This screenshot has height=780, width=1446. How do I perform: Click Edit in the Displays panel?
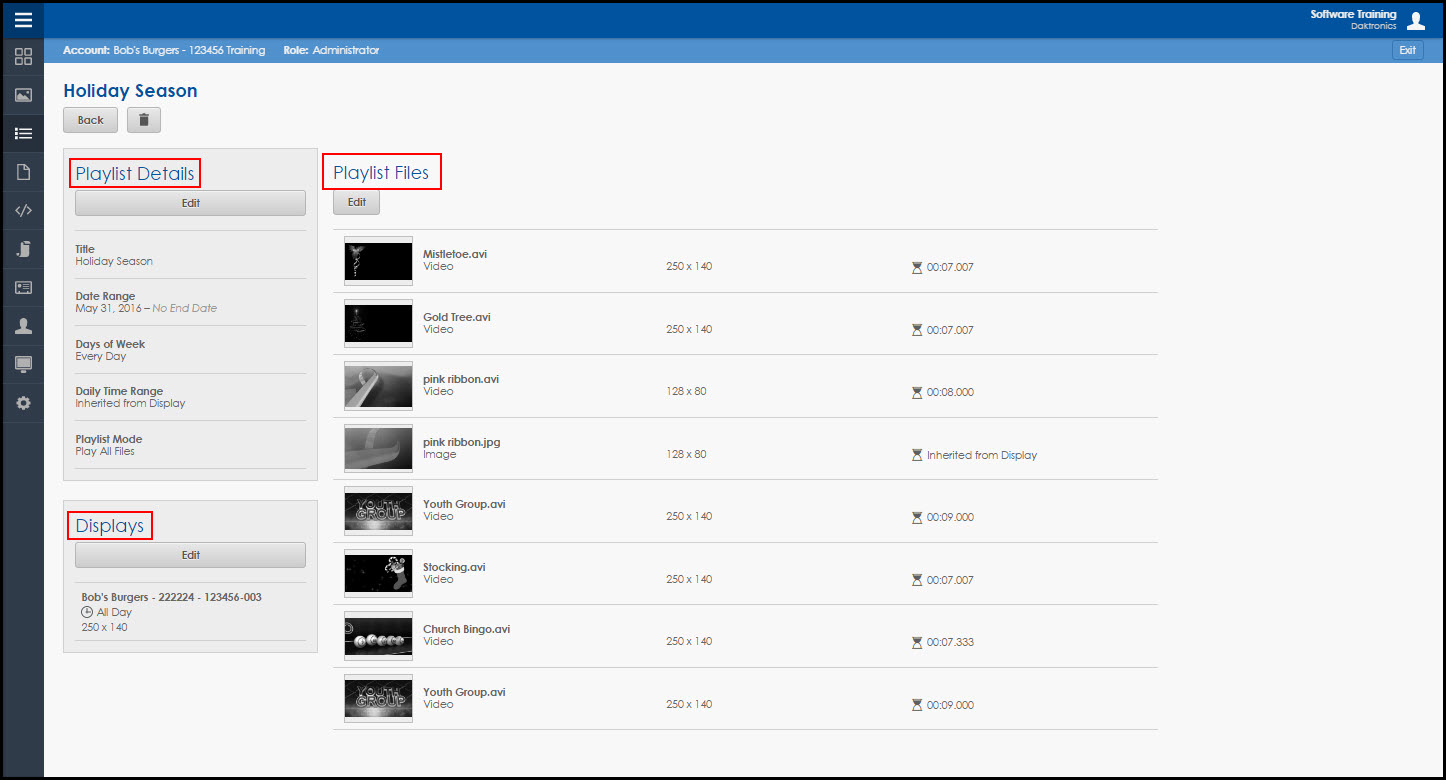pos(190,555)
